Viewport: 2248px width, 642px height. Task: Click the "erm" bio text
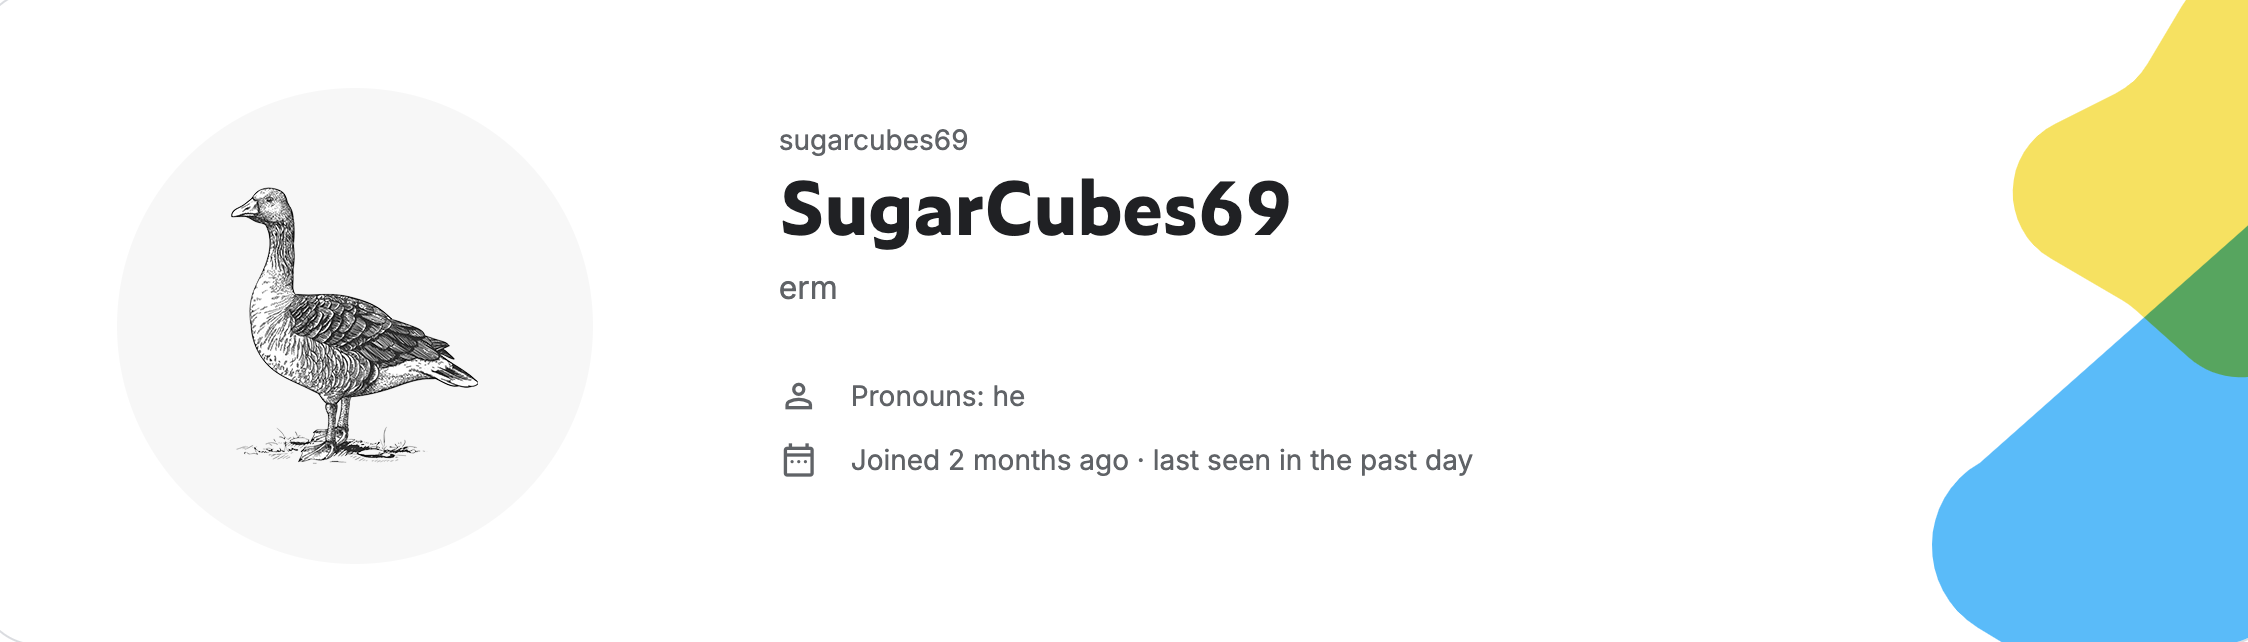(x=808, y=289)
